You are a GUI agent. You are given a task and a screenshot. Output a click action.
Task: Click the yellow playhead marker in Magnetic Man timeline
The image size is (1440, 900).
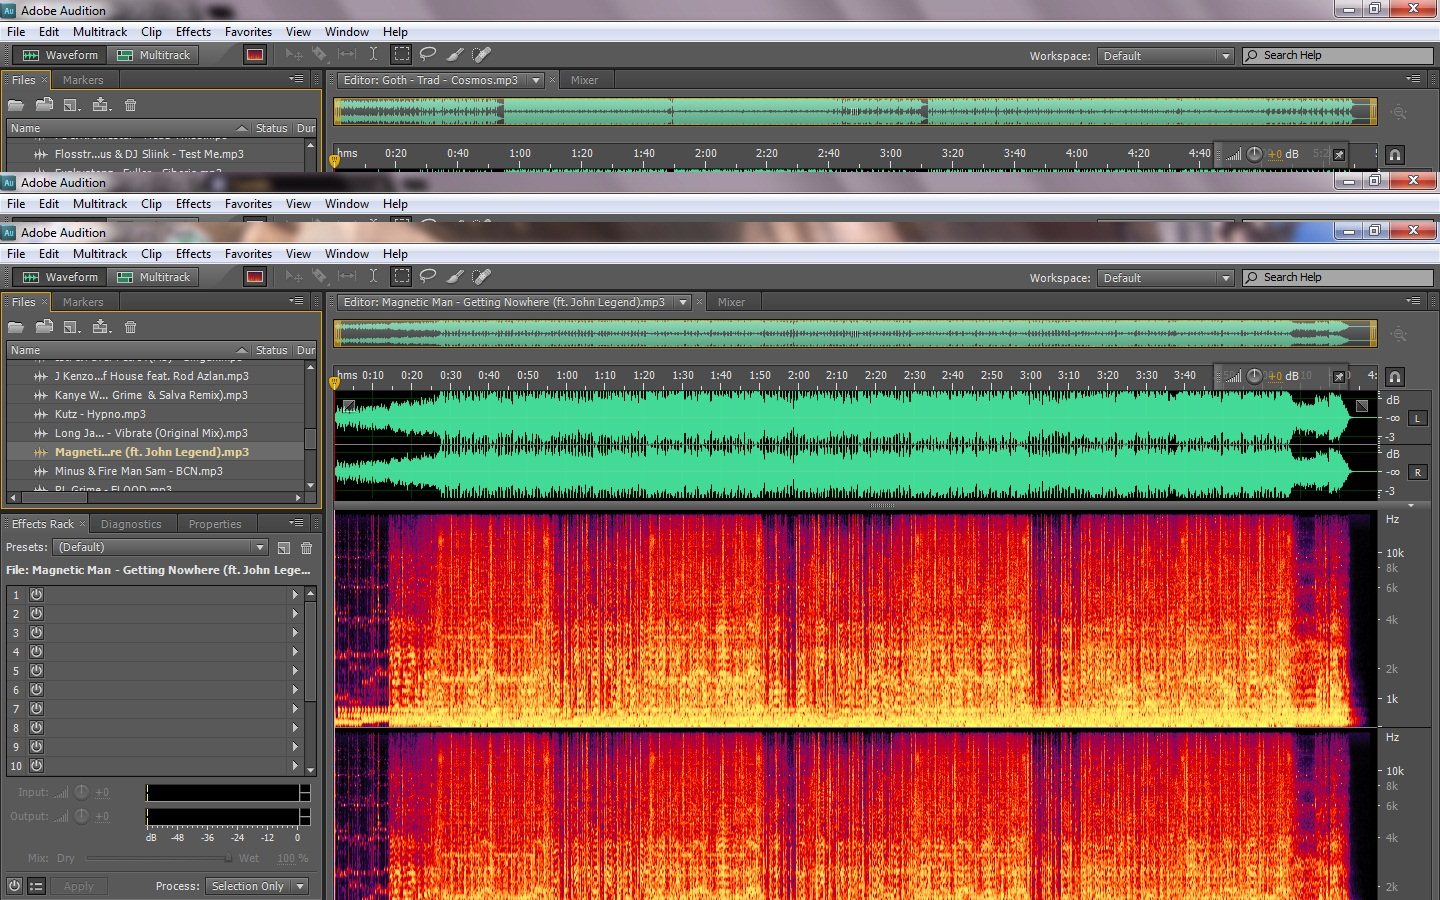coord(335,383)
